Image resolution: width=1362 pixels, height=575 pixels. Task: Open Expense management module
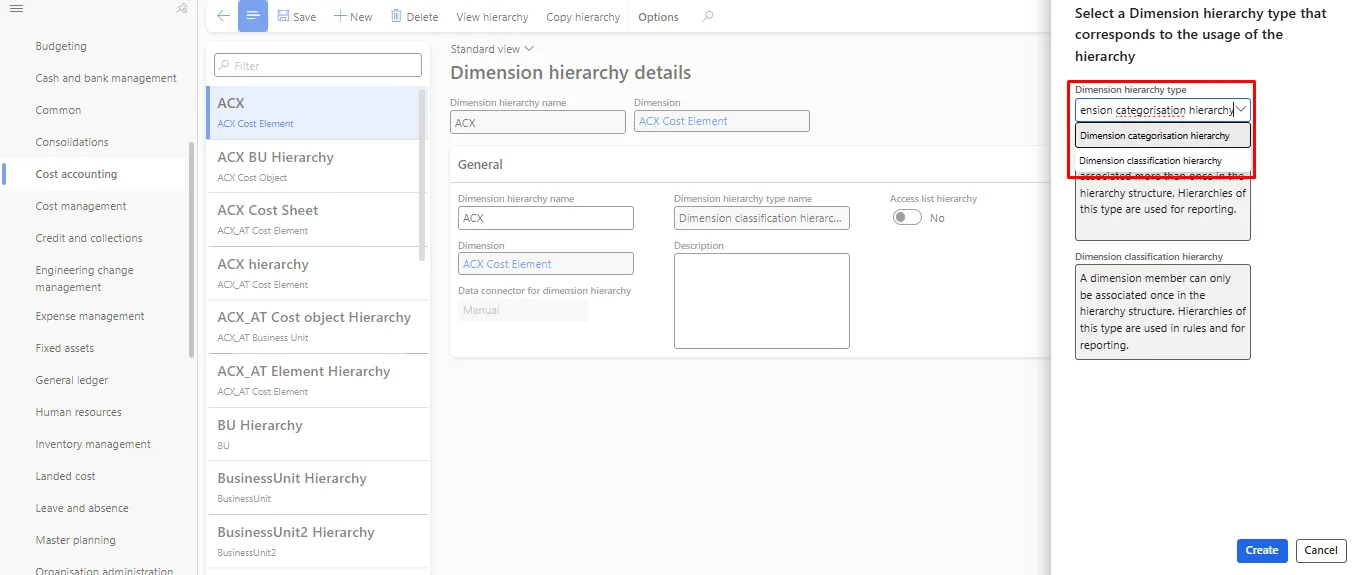pos(90,316)
